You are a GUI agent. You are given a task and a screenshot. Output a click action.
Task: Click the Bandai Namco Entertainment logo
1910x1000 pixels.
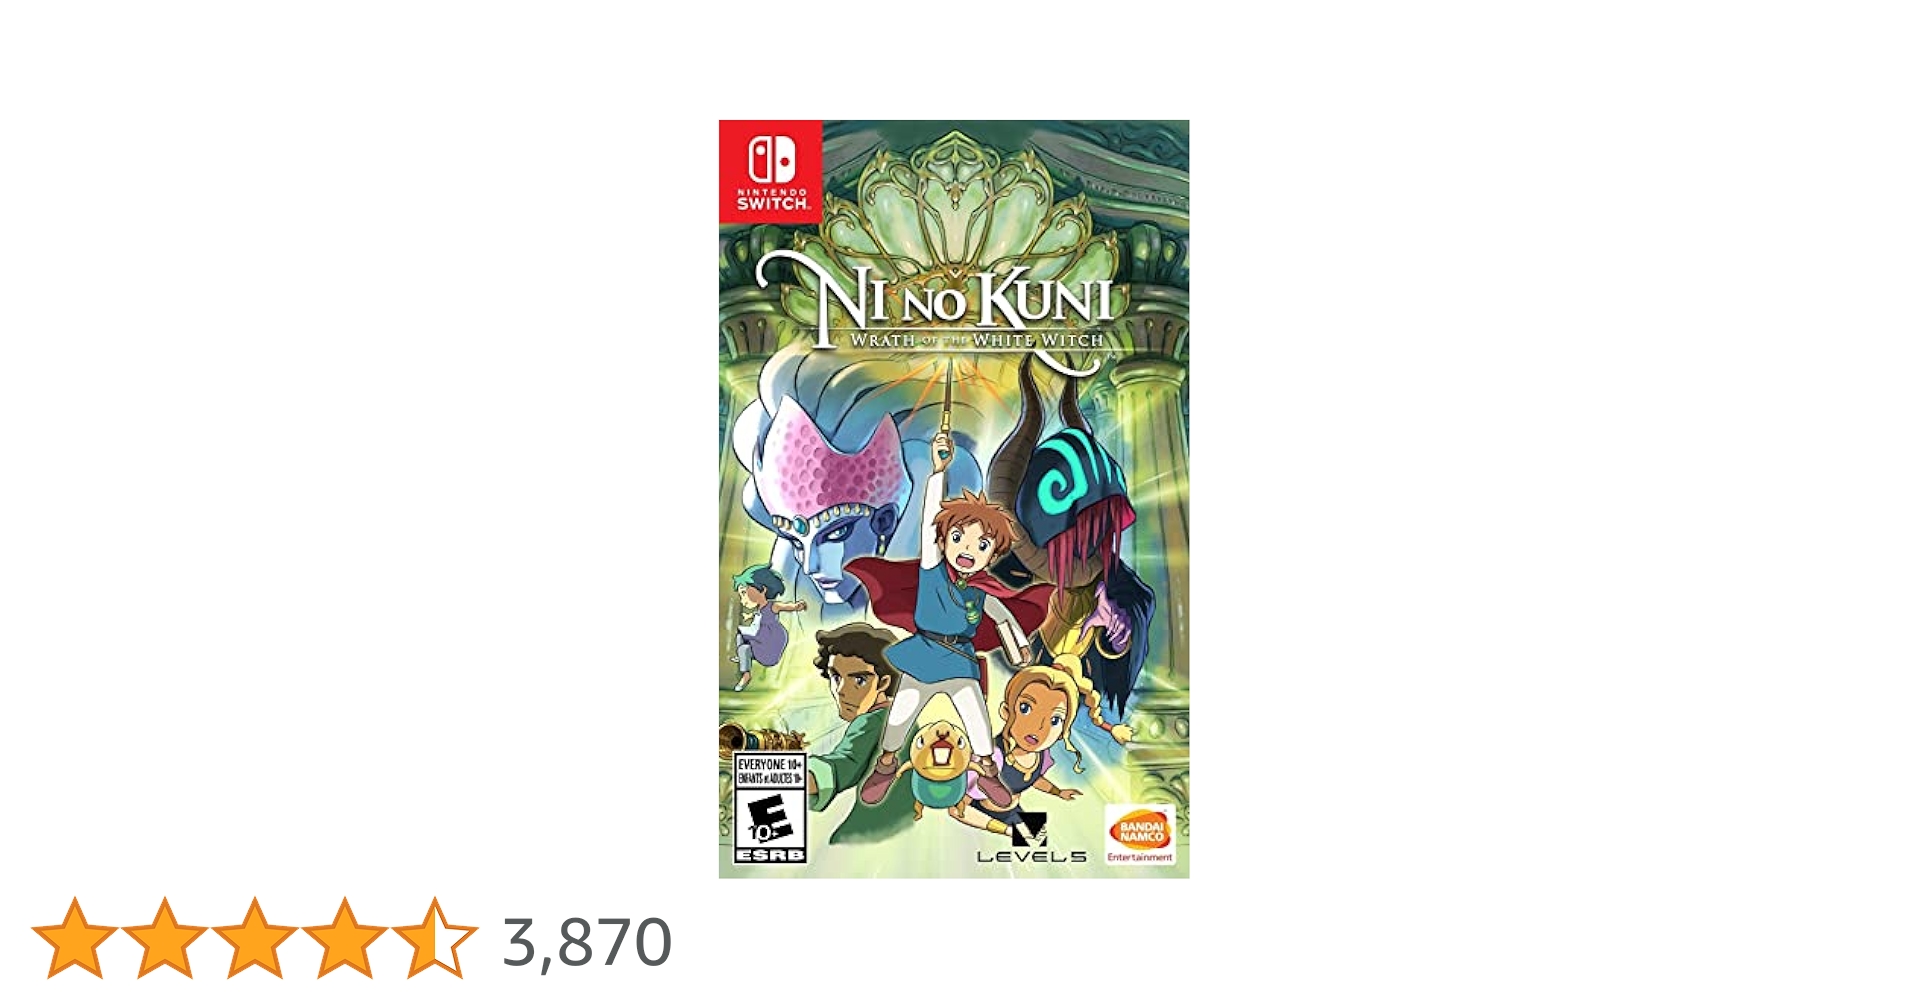1140,838
